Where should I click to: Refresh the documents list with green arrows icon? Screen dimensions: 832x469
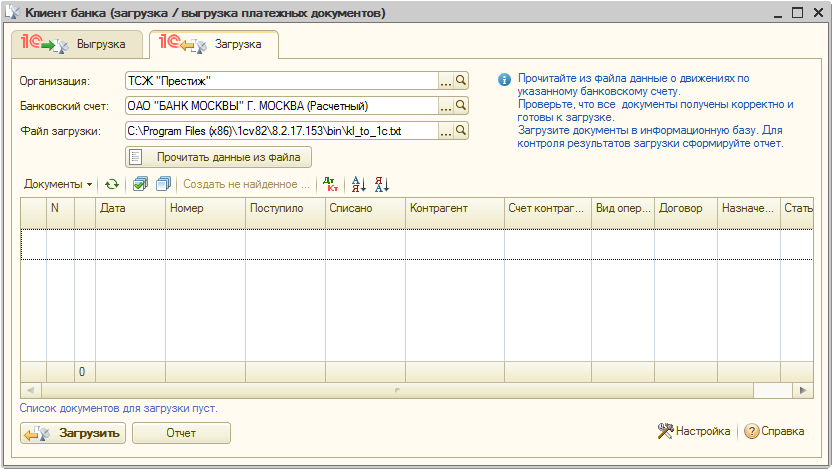point(112,184)
